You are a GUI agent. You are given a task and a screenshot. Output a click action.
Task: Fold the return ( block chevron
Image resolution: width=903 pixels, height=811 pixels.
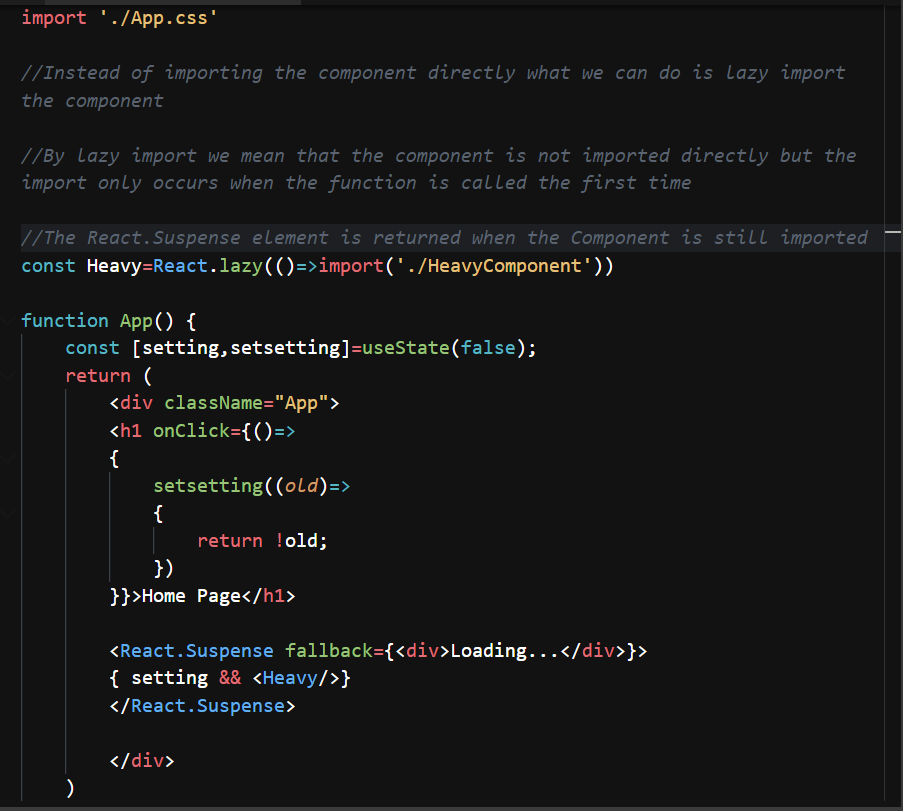(8, 376)
